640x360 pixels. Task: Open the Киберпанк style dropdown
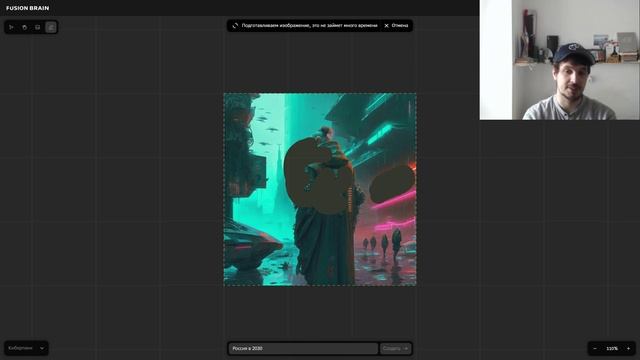click(26, 348)
